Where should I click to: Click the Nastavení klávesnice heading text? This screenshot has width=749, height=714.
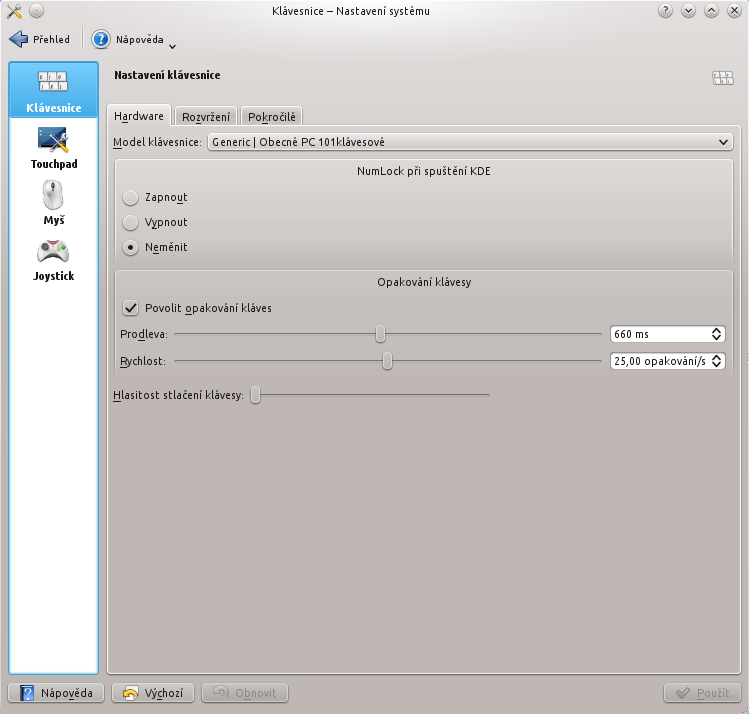[x=167, y=75]
